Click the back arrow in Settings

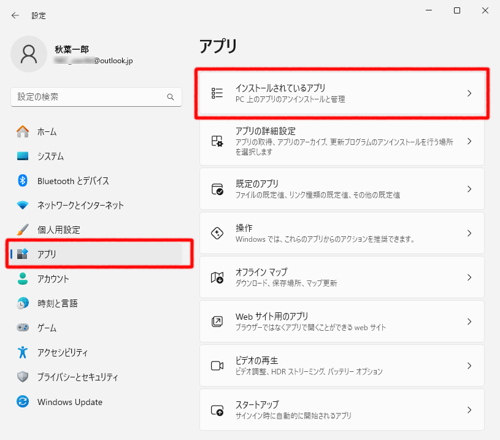15,15
